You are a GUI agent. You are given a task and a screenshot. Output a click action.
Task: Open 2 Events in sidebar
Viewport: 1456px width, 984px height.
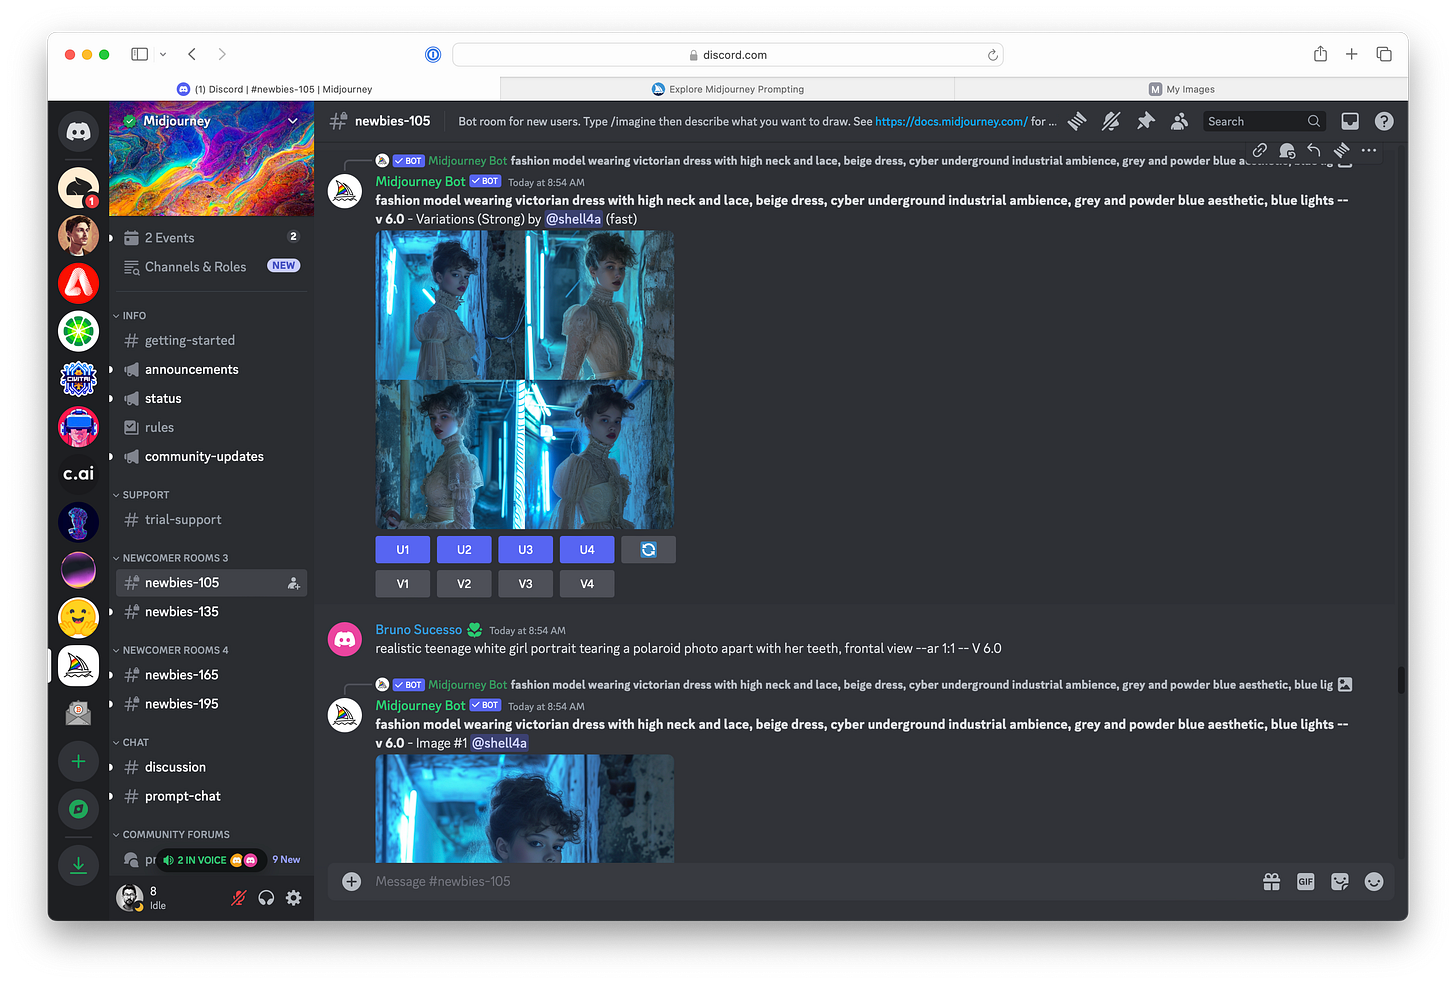211,238
